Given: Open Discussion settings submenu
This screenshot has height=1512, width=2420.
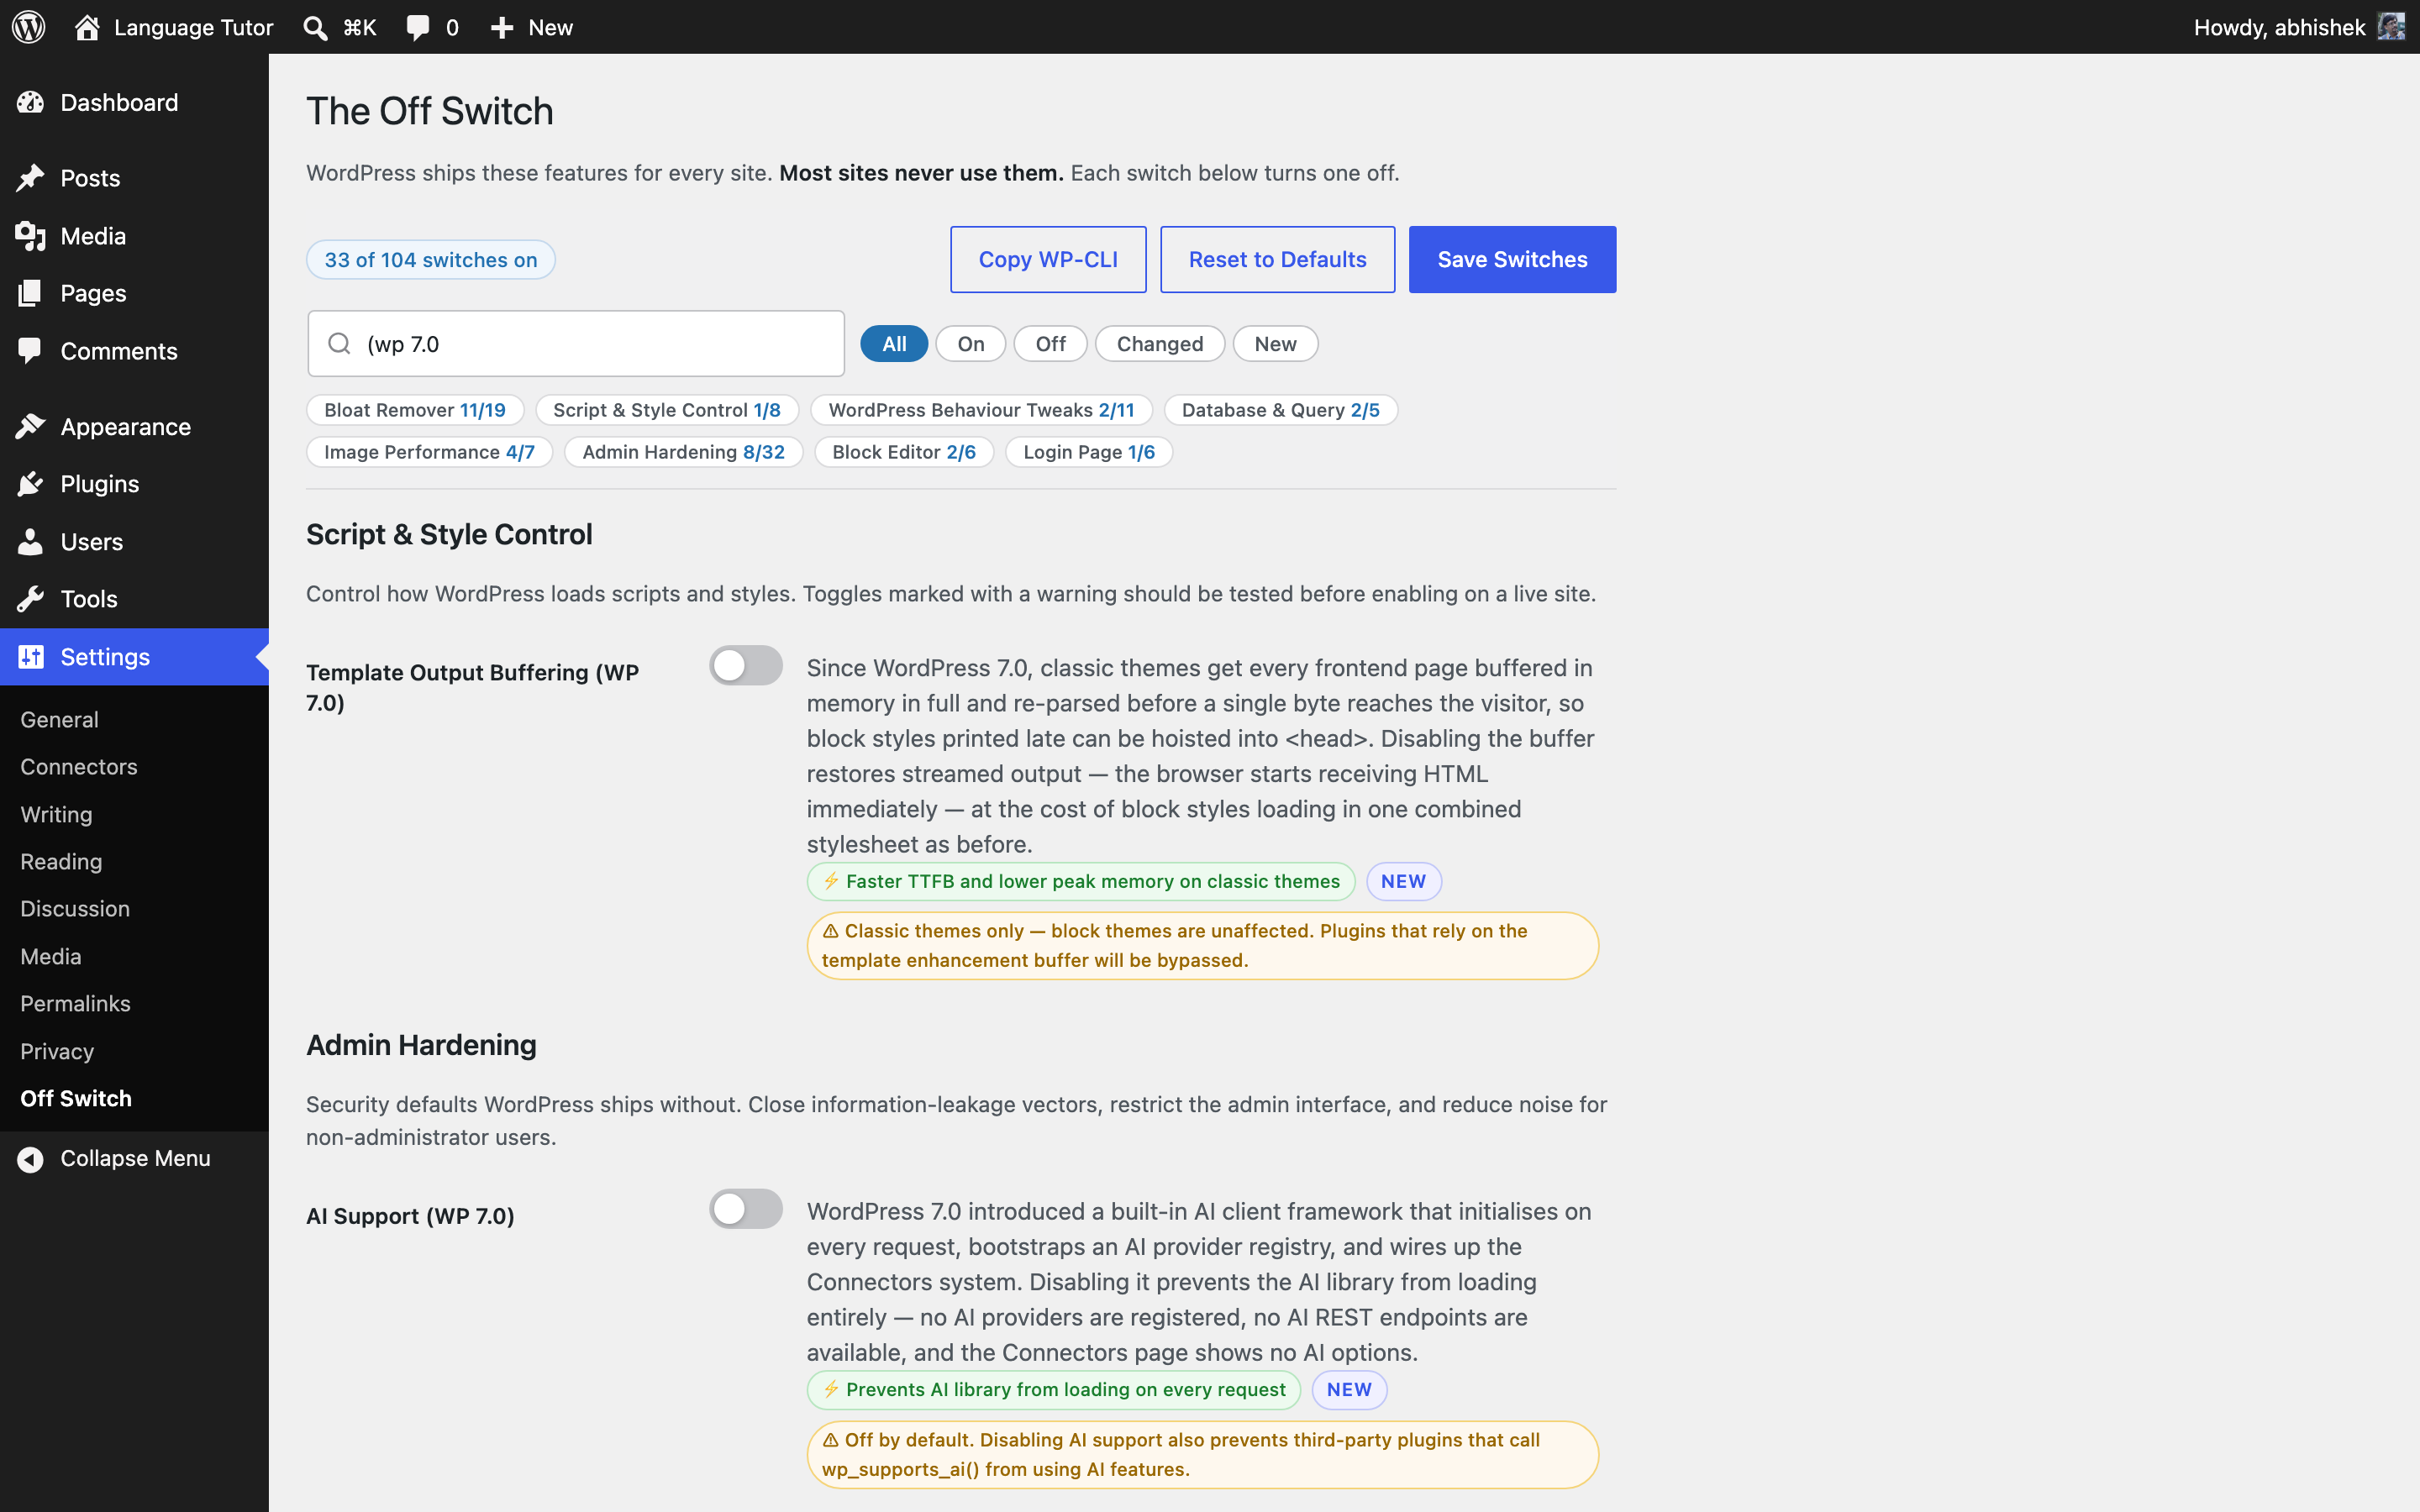Looking at the screenshot, I should click(x=75, y=909).
